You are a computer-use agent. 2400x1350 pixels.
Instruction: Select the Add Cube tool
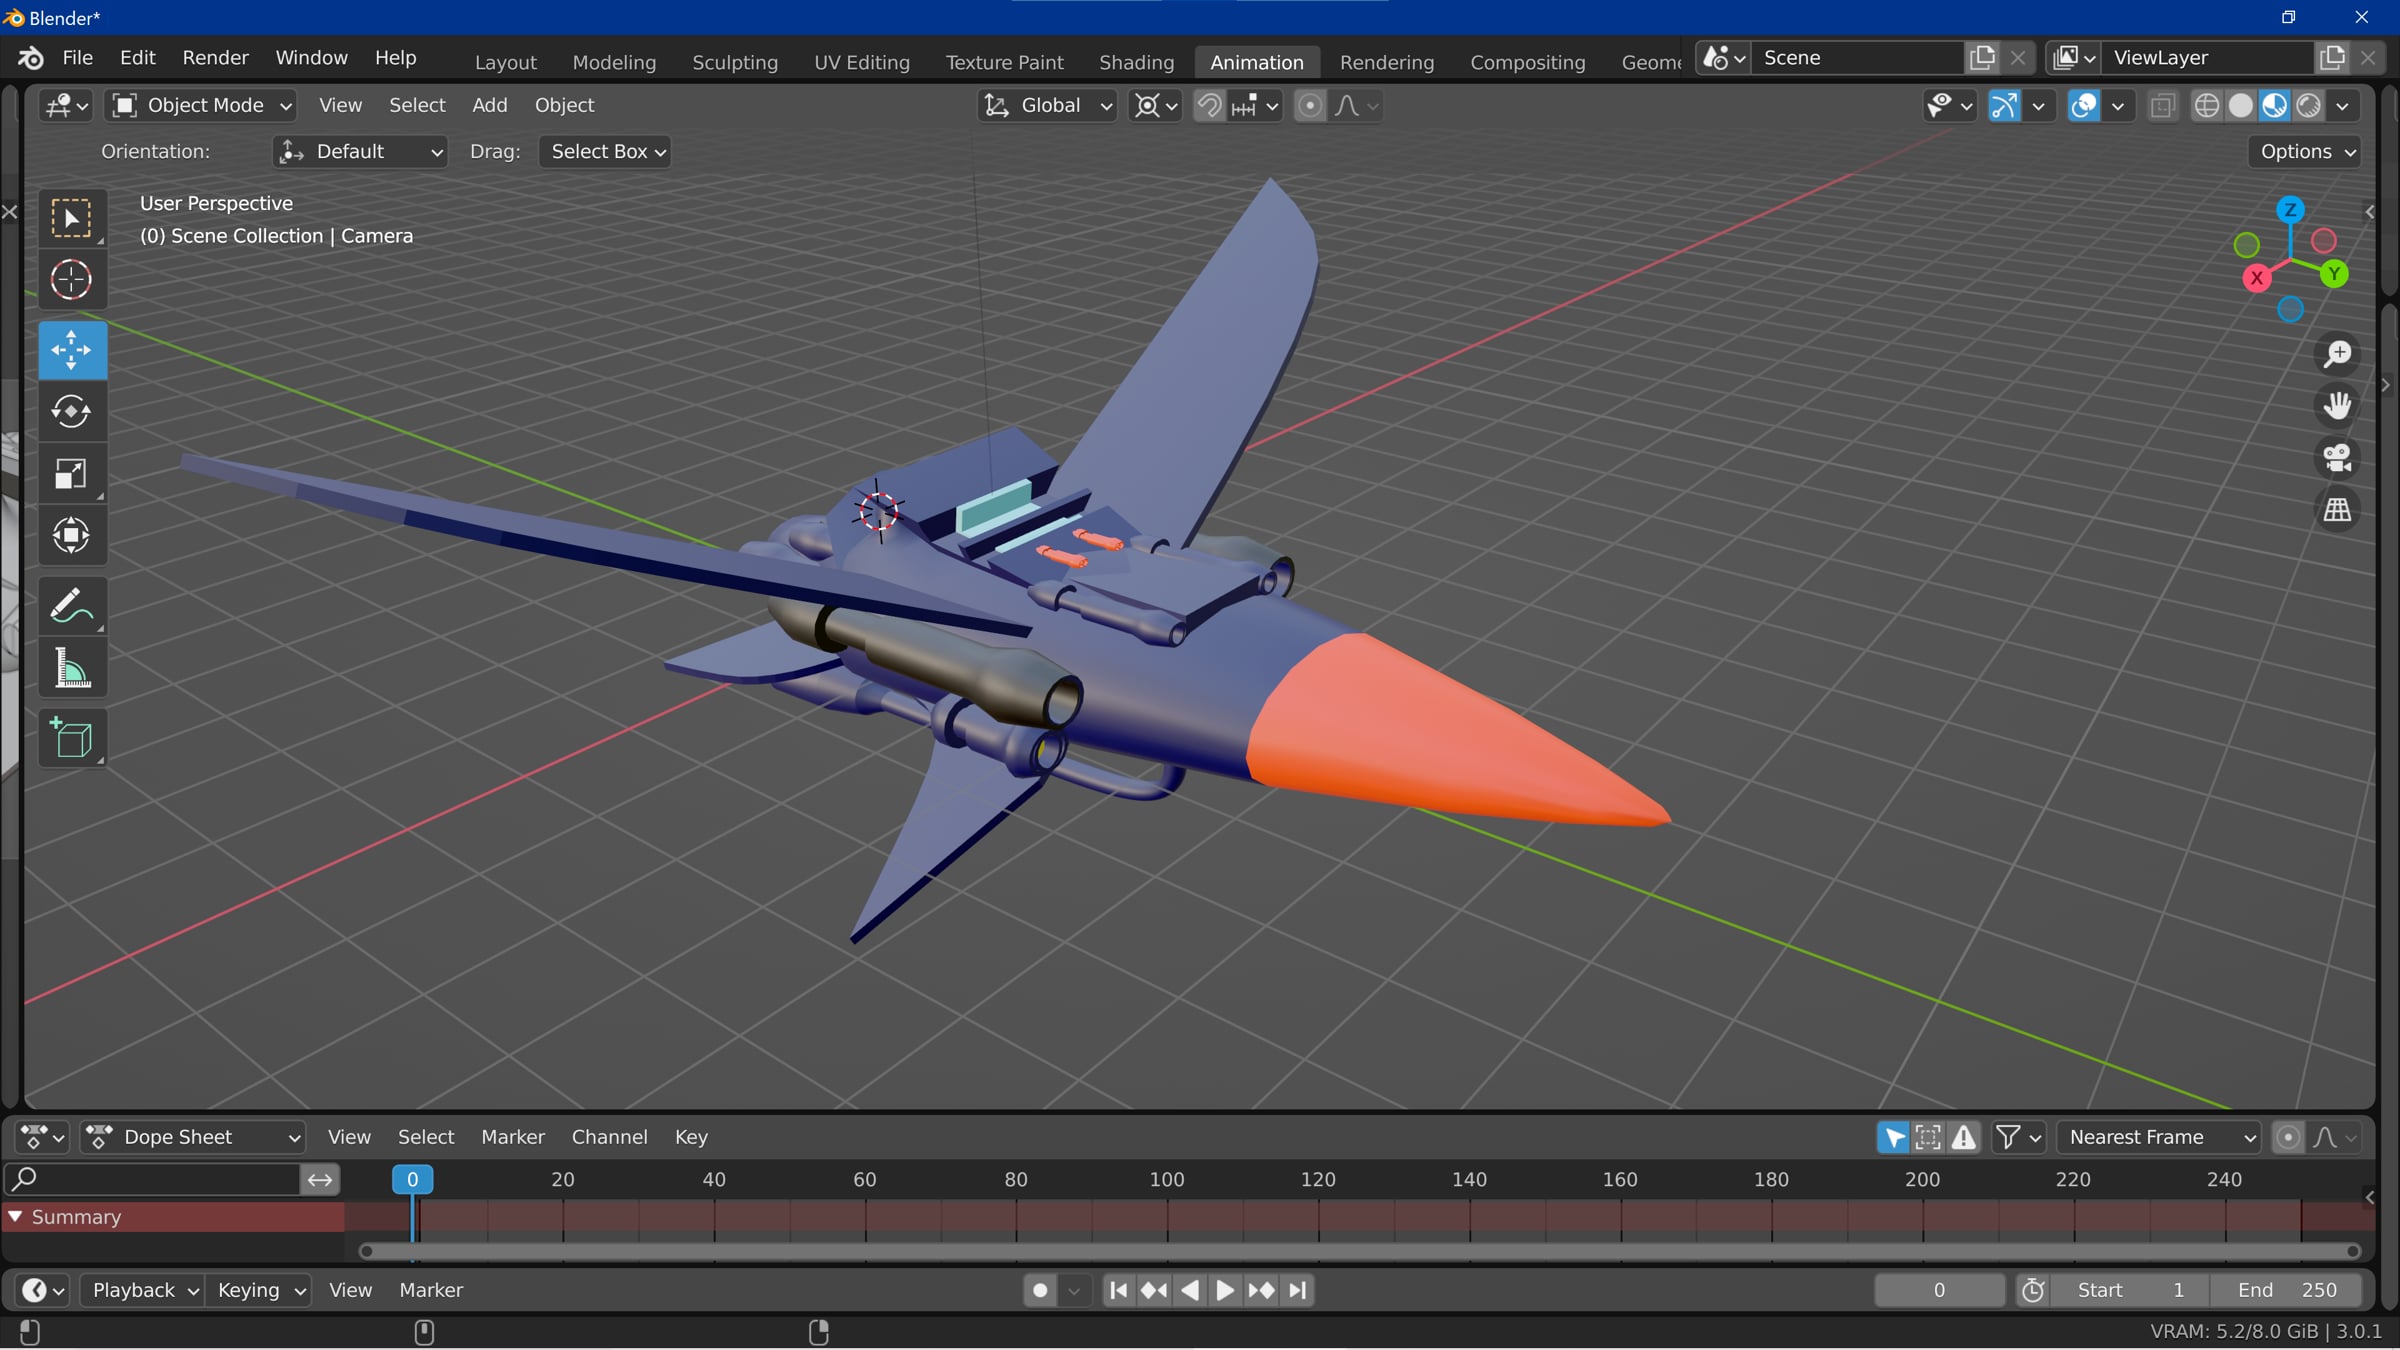[71, 738]
